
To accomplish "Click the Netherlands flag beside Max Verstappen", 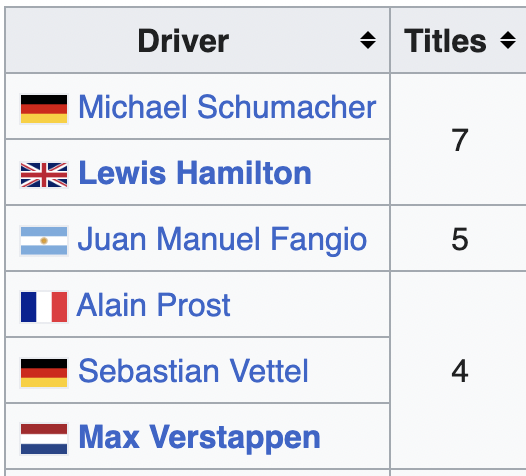I will click(44, 439).
